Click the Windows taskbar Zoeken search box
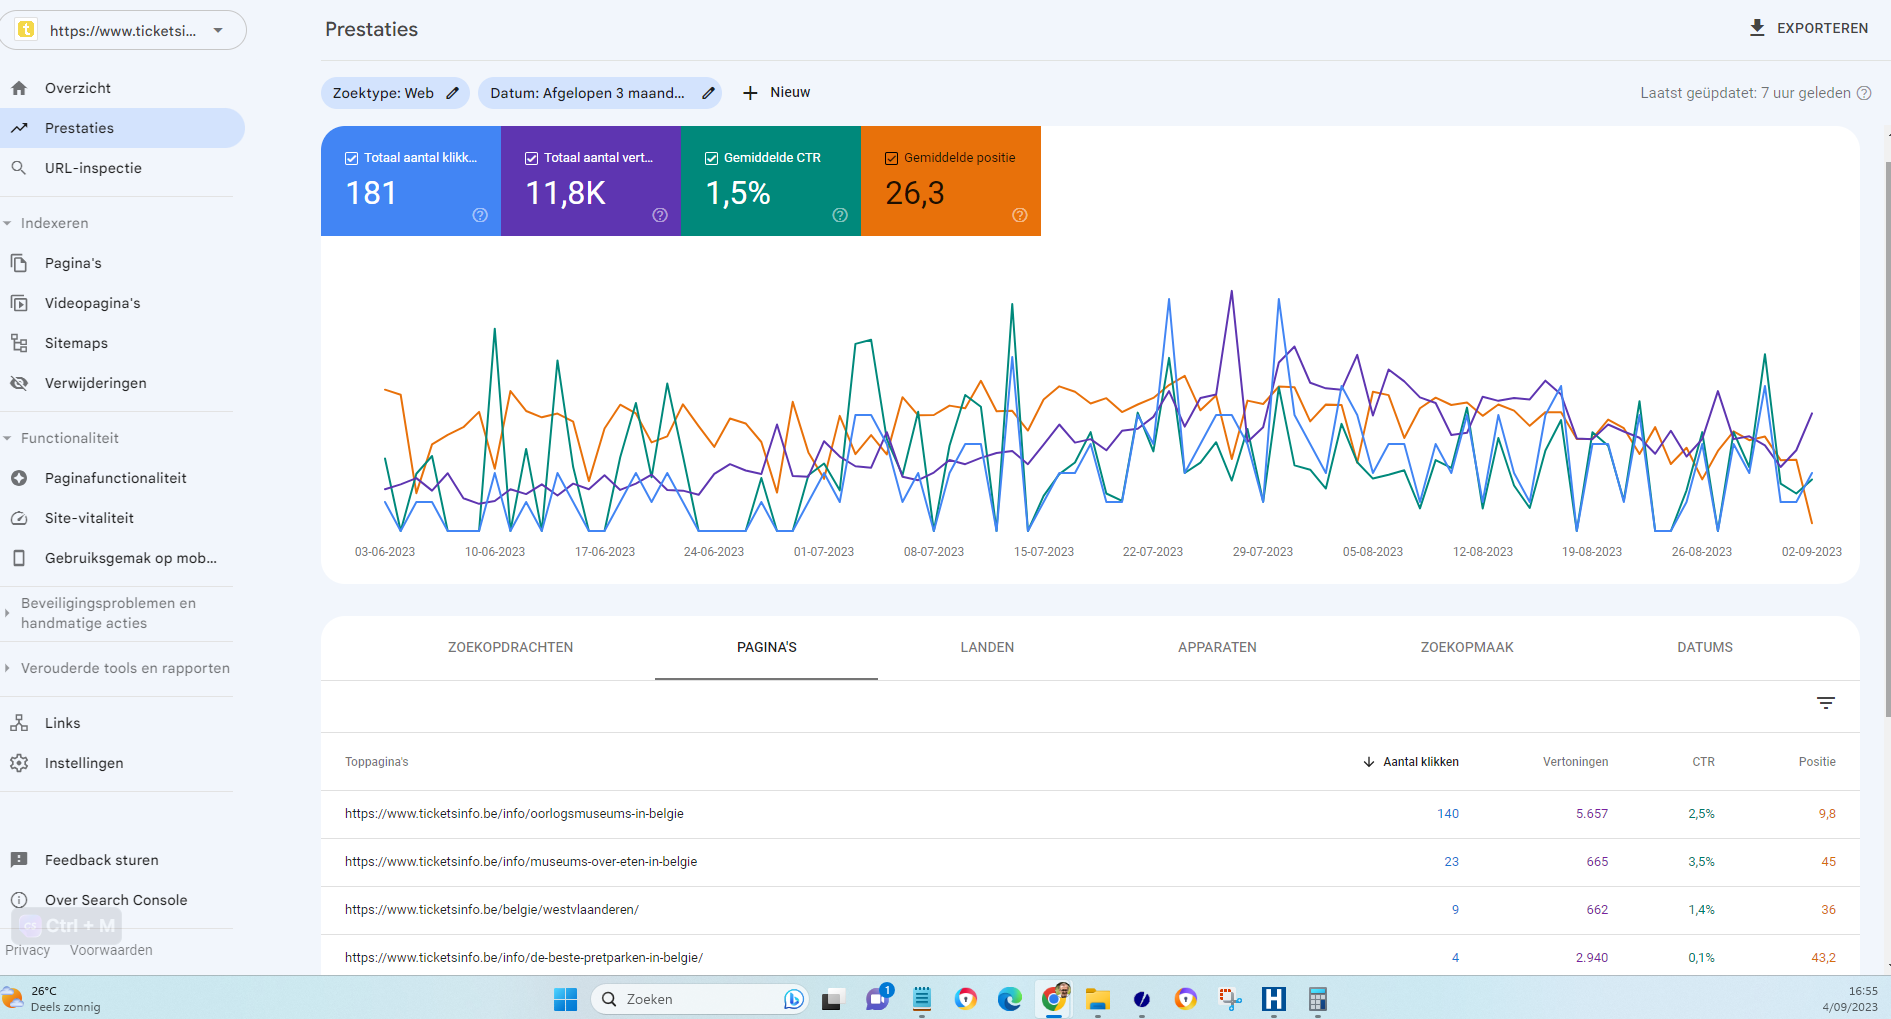 click(x=699, y=999)
